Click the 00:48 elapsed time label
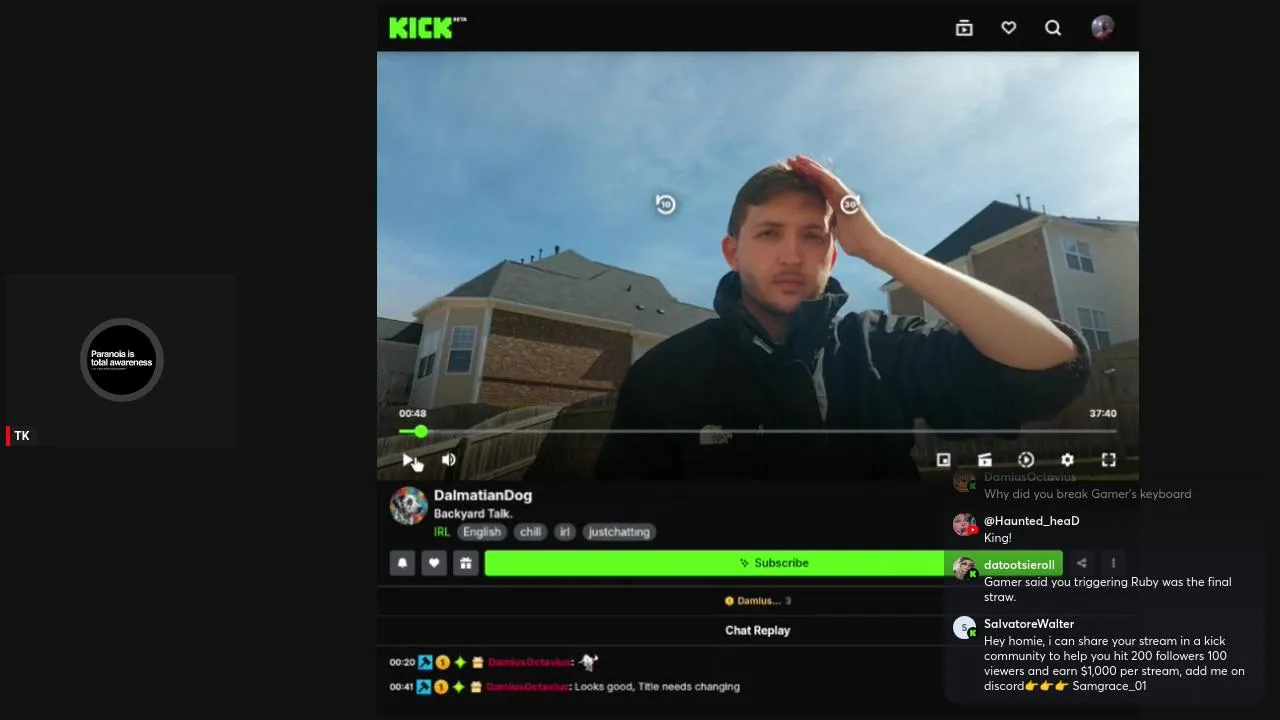This screenshot has height=720, width=1280. 412,413
